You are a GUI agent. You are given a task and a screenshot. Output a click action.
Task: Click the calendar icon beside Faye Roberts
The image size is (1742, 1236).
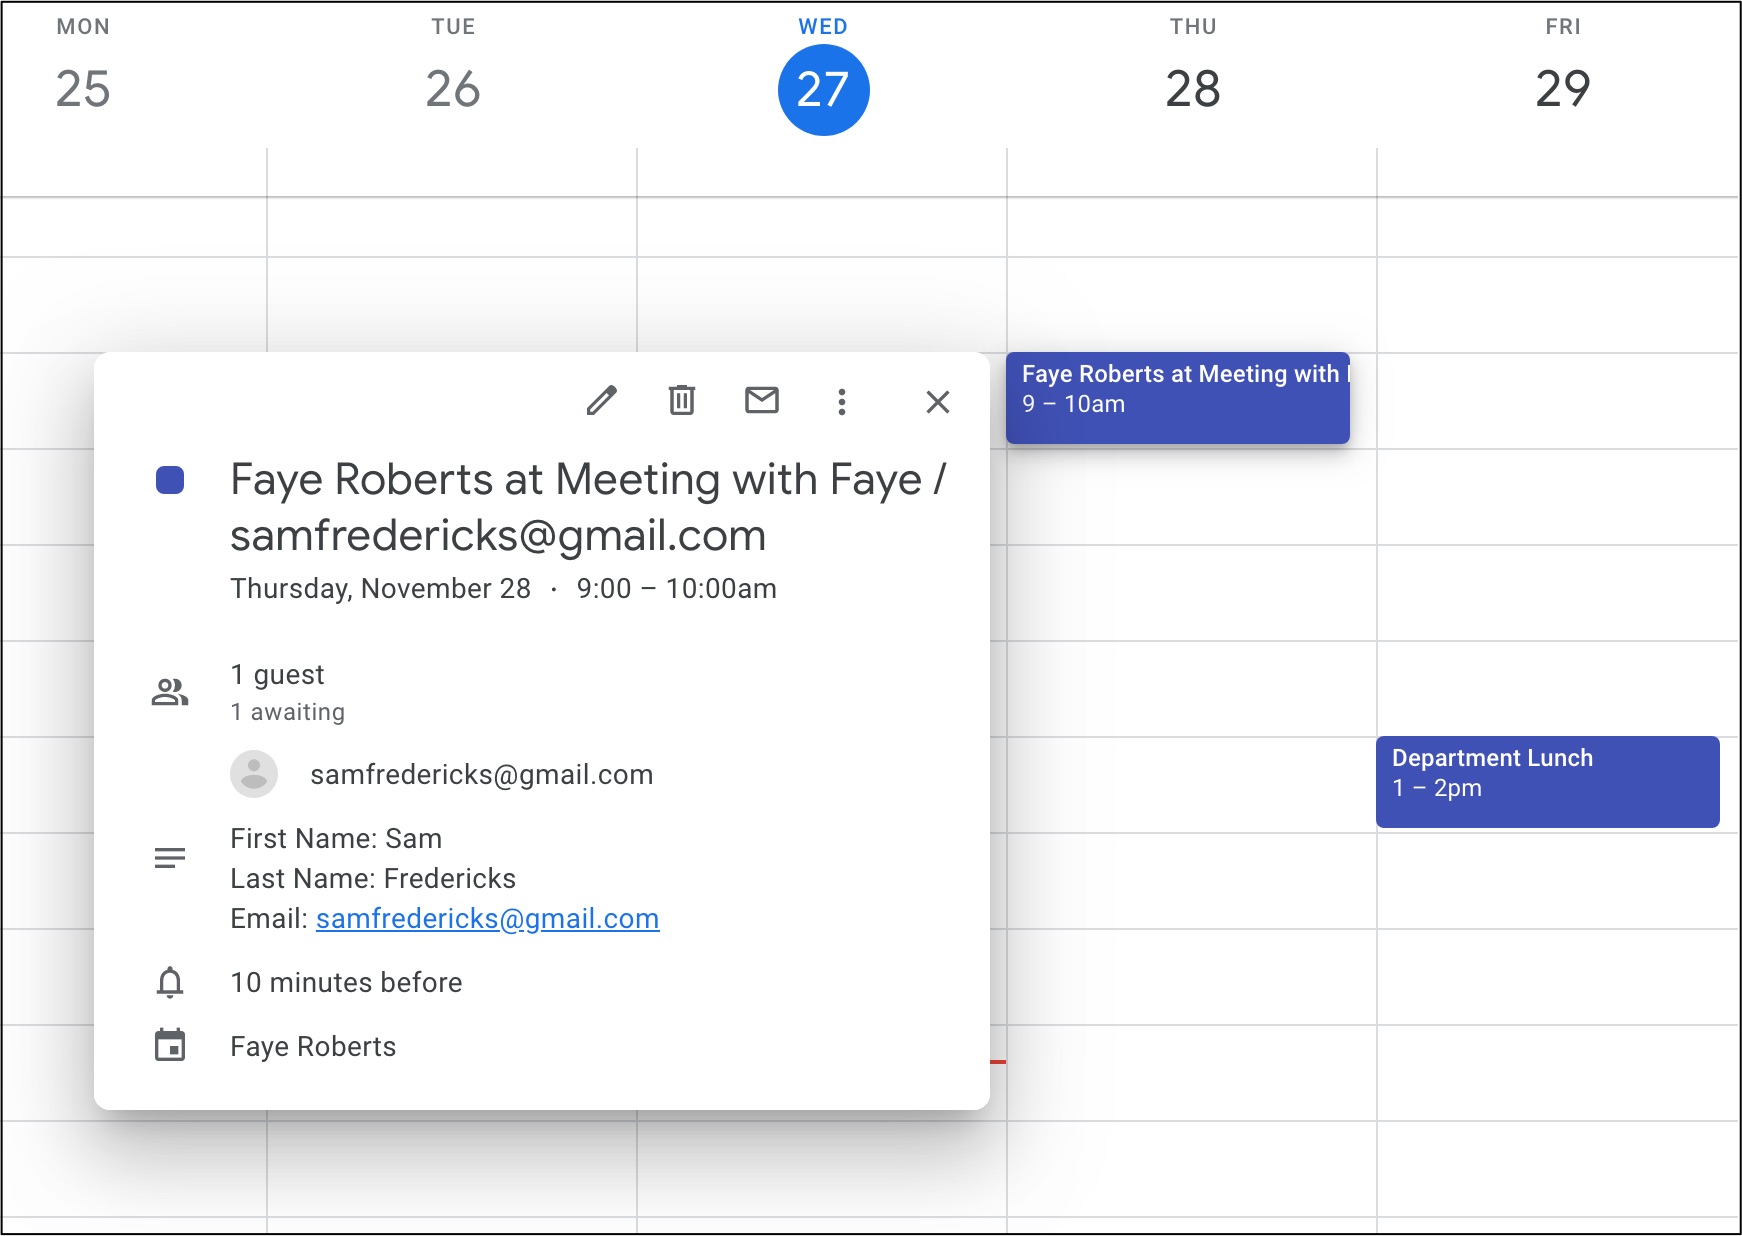coord(170,1046)
